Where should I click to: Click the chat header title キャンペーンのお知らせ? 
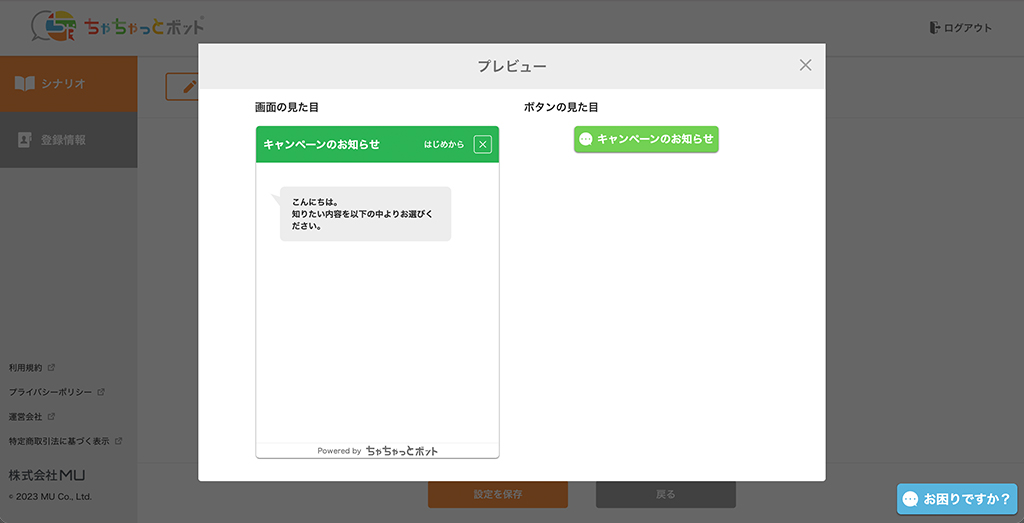point(321,145)
